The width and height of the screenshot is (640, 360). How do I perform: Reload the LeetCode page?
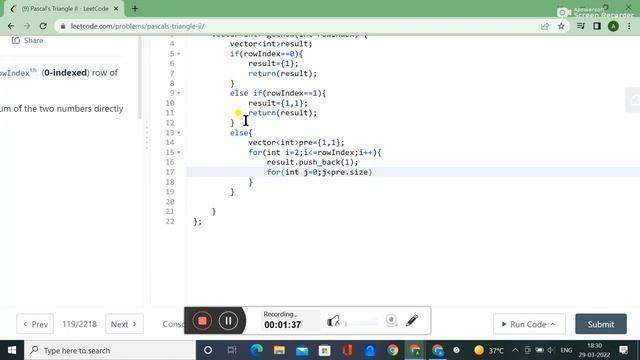43,26
